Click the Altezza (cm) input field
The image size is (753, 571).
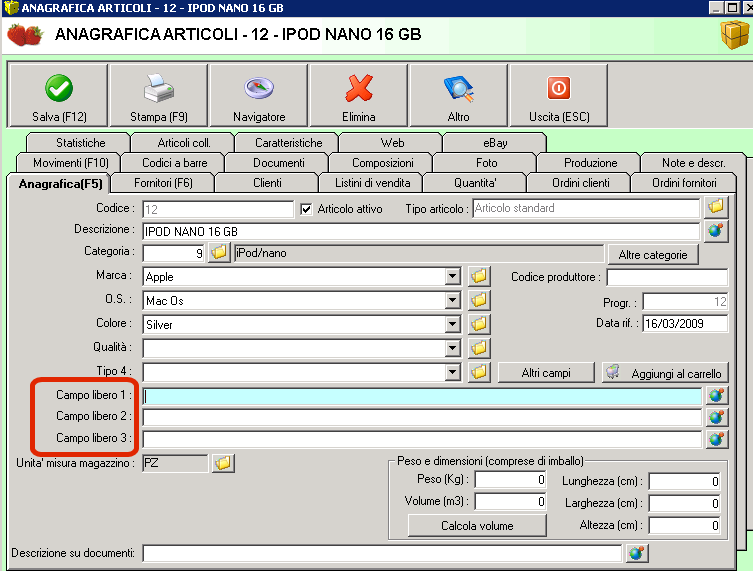(684, 525)
